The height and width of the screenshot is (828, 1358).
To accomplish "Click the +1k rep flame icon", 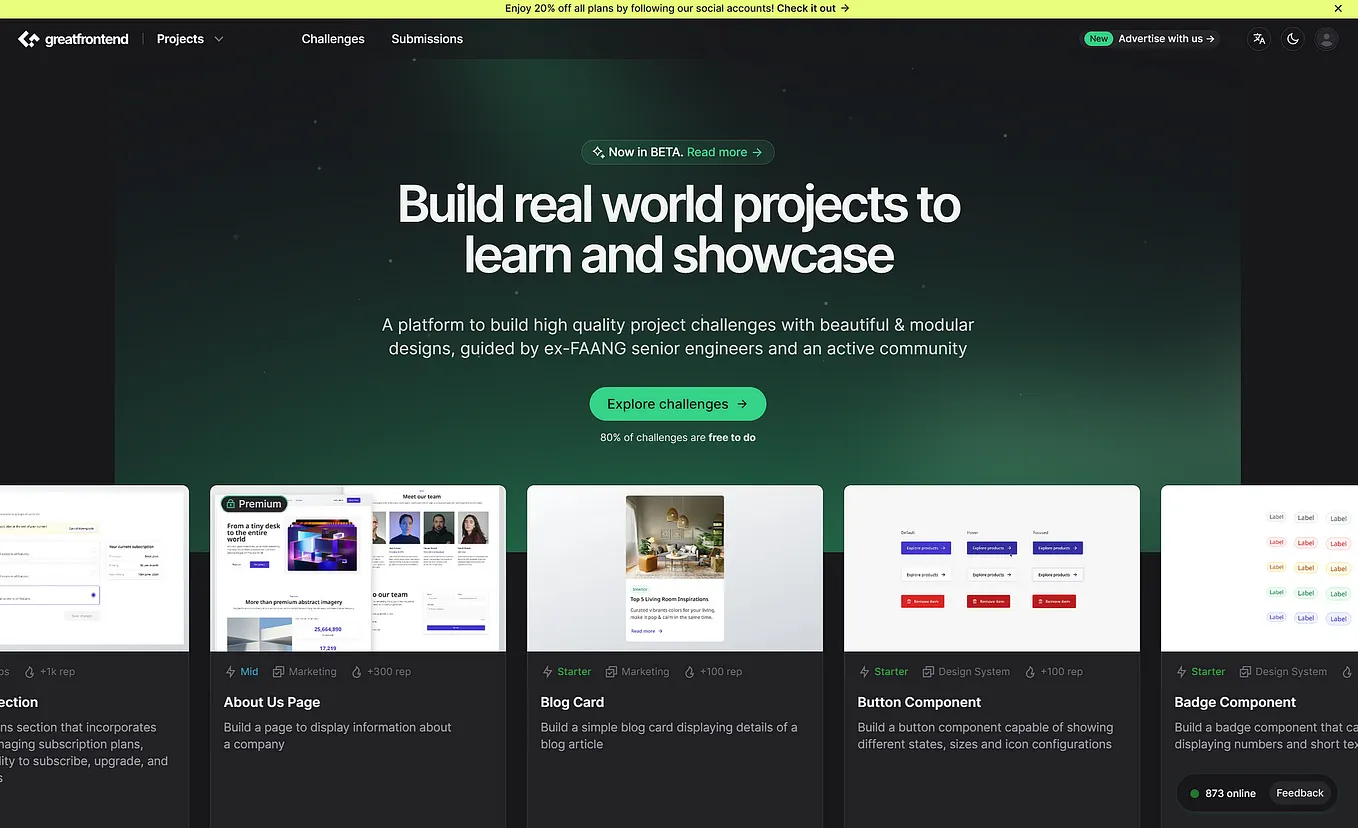I will (29, 672).
